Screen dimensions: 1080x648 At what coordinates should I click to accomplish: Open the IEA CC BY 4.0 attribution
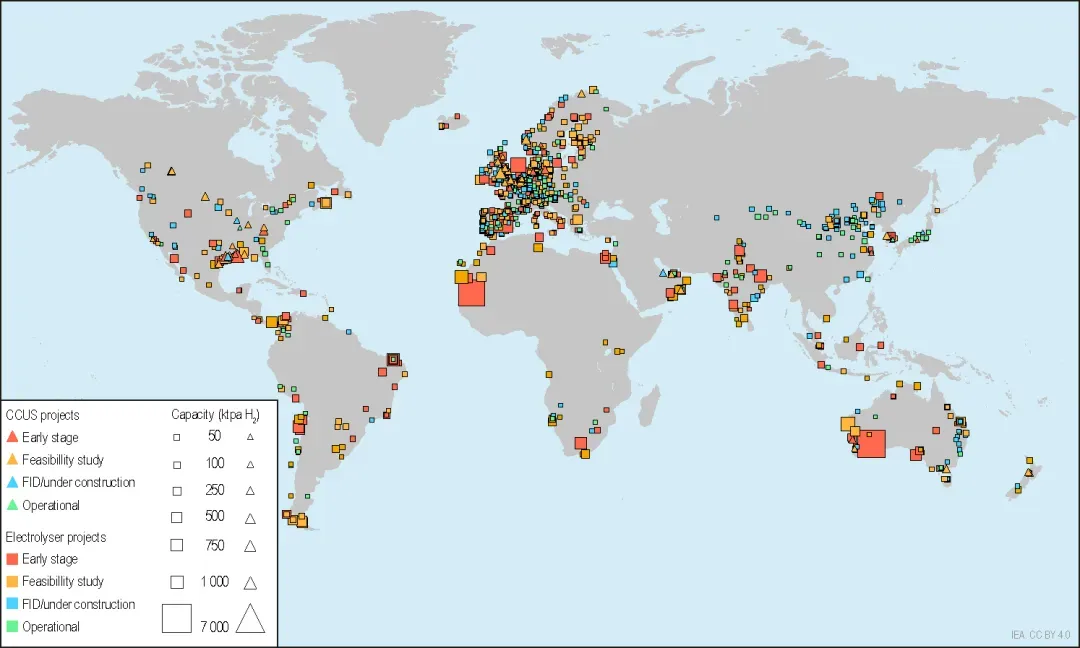tap(1040, 635)
